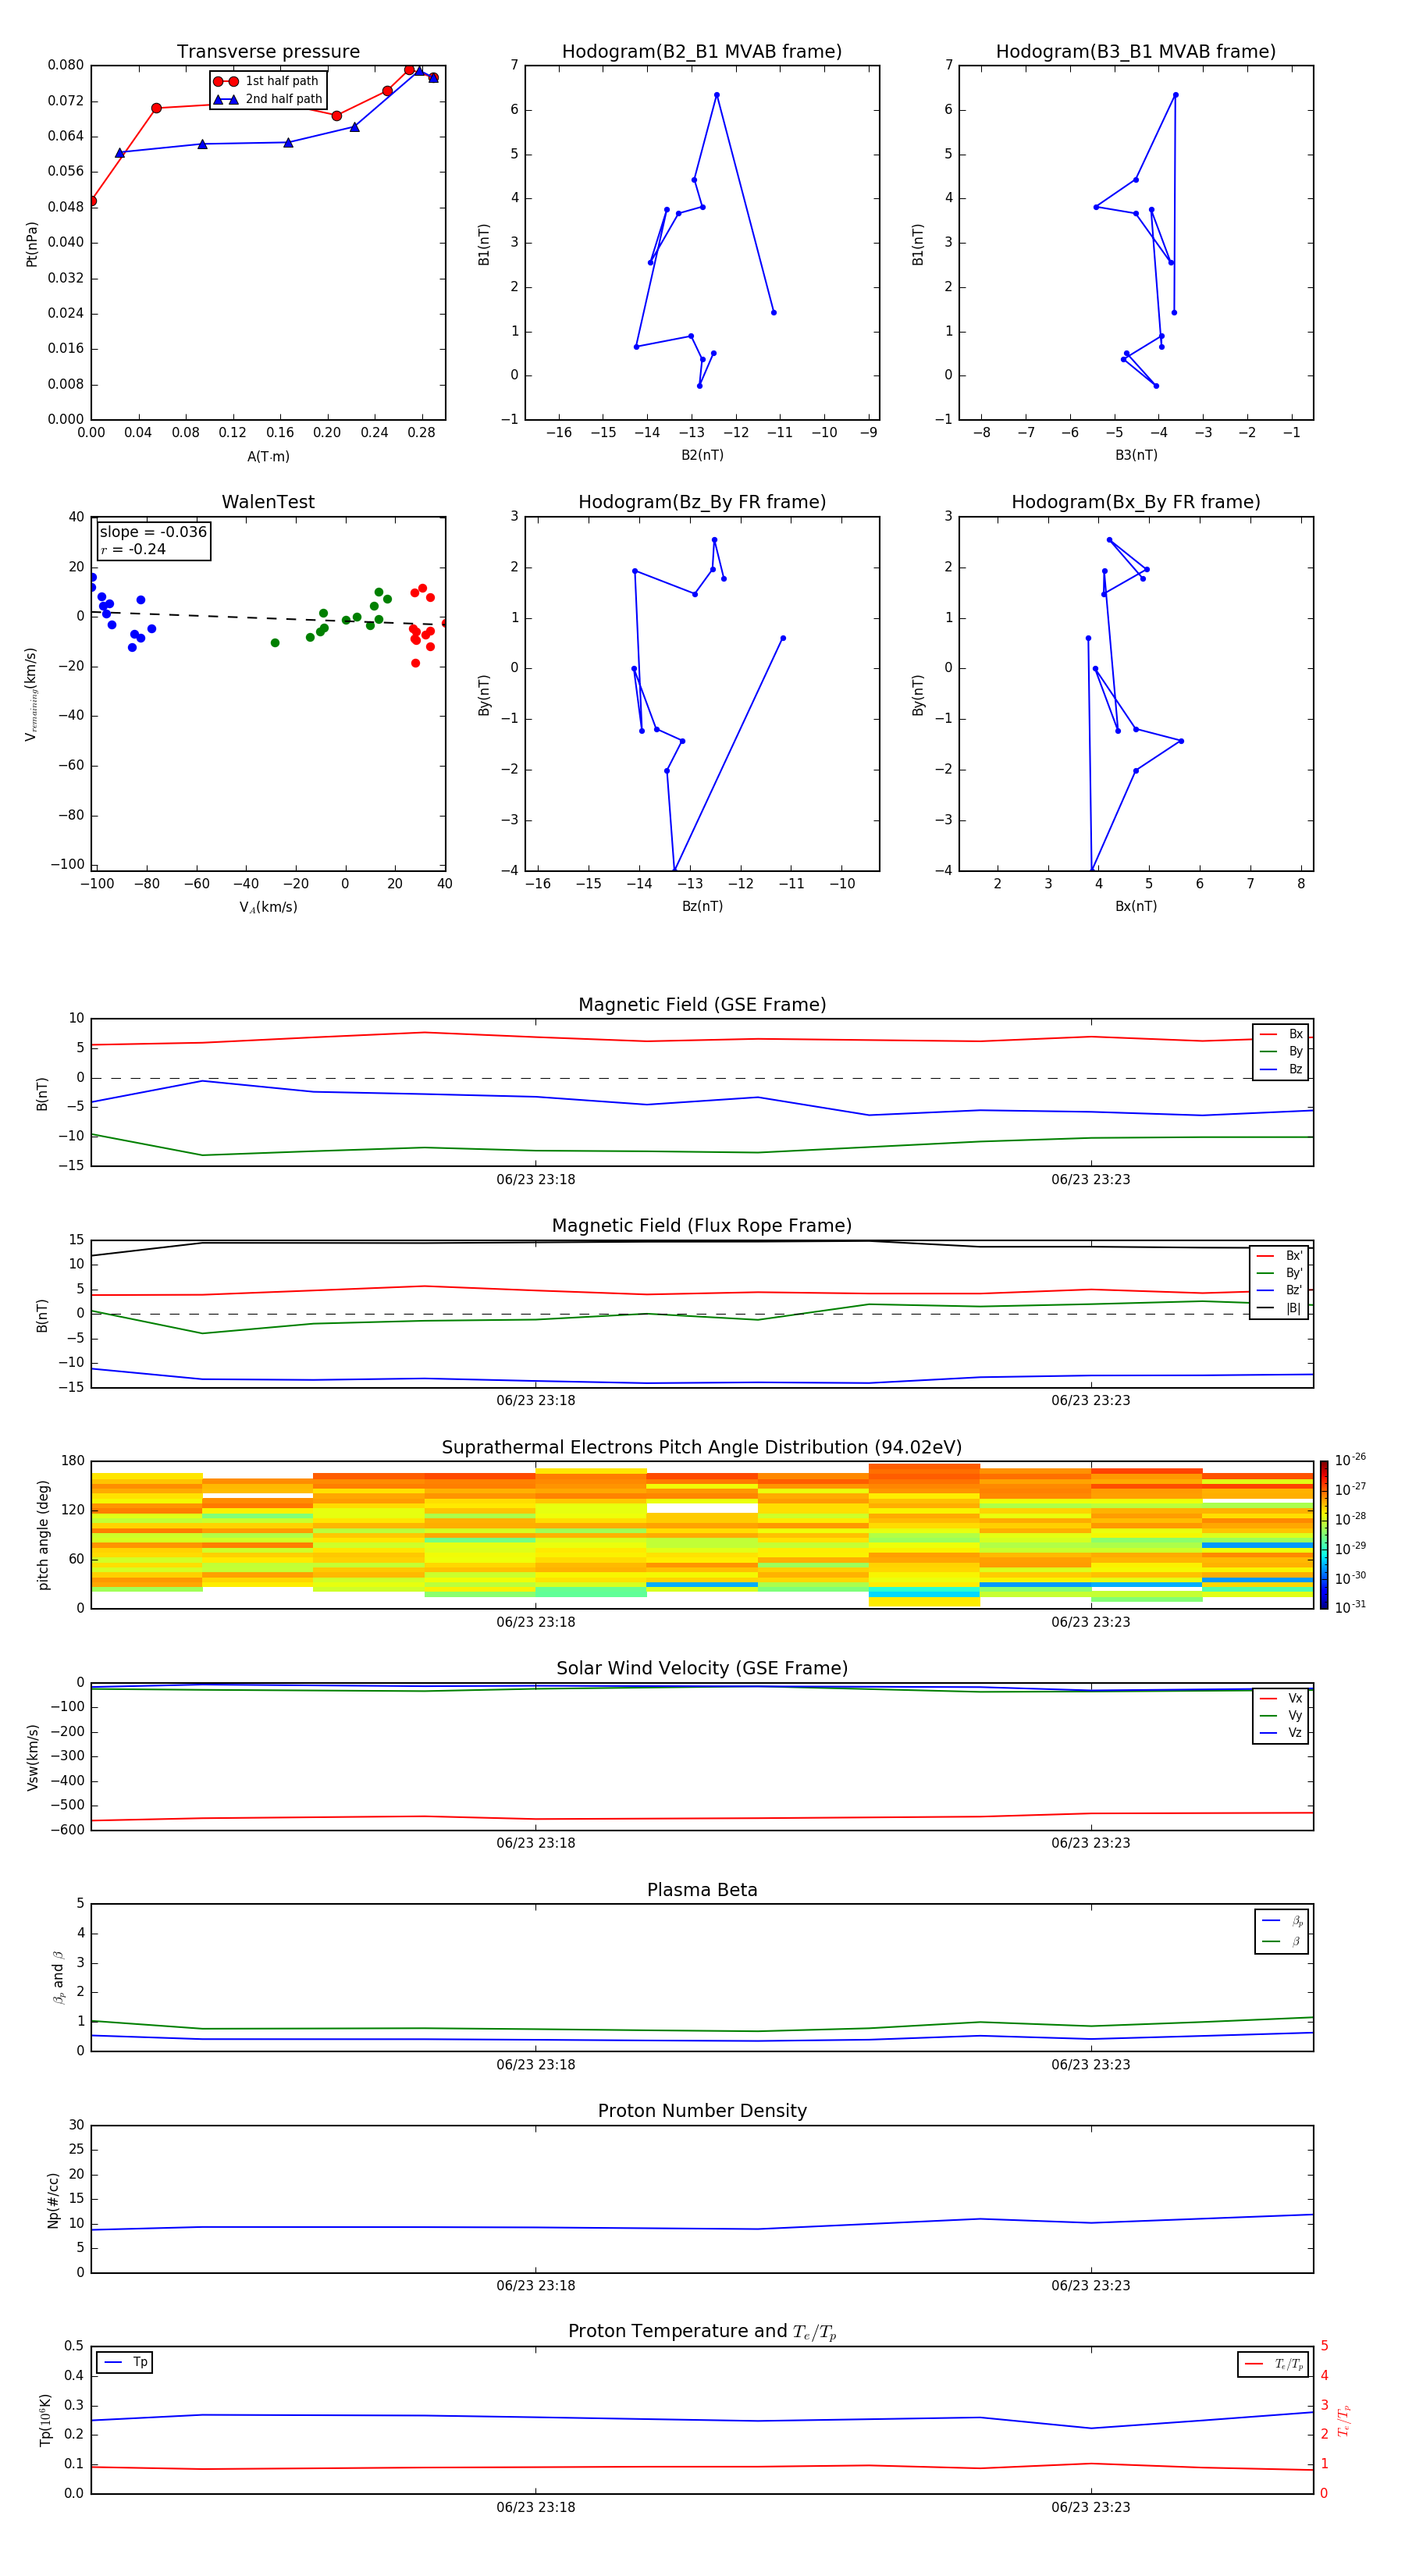This screenshot has width=1405, height=2576.
Task: Select 'Bx' in the GSE field legend
Action: coord(1281,1034)
